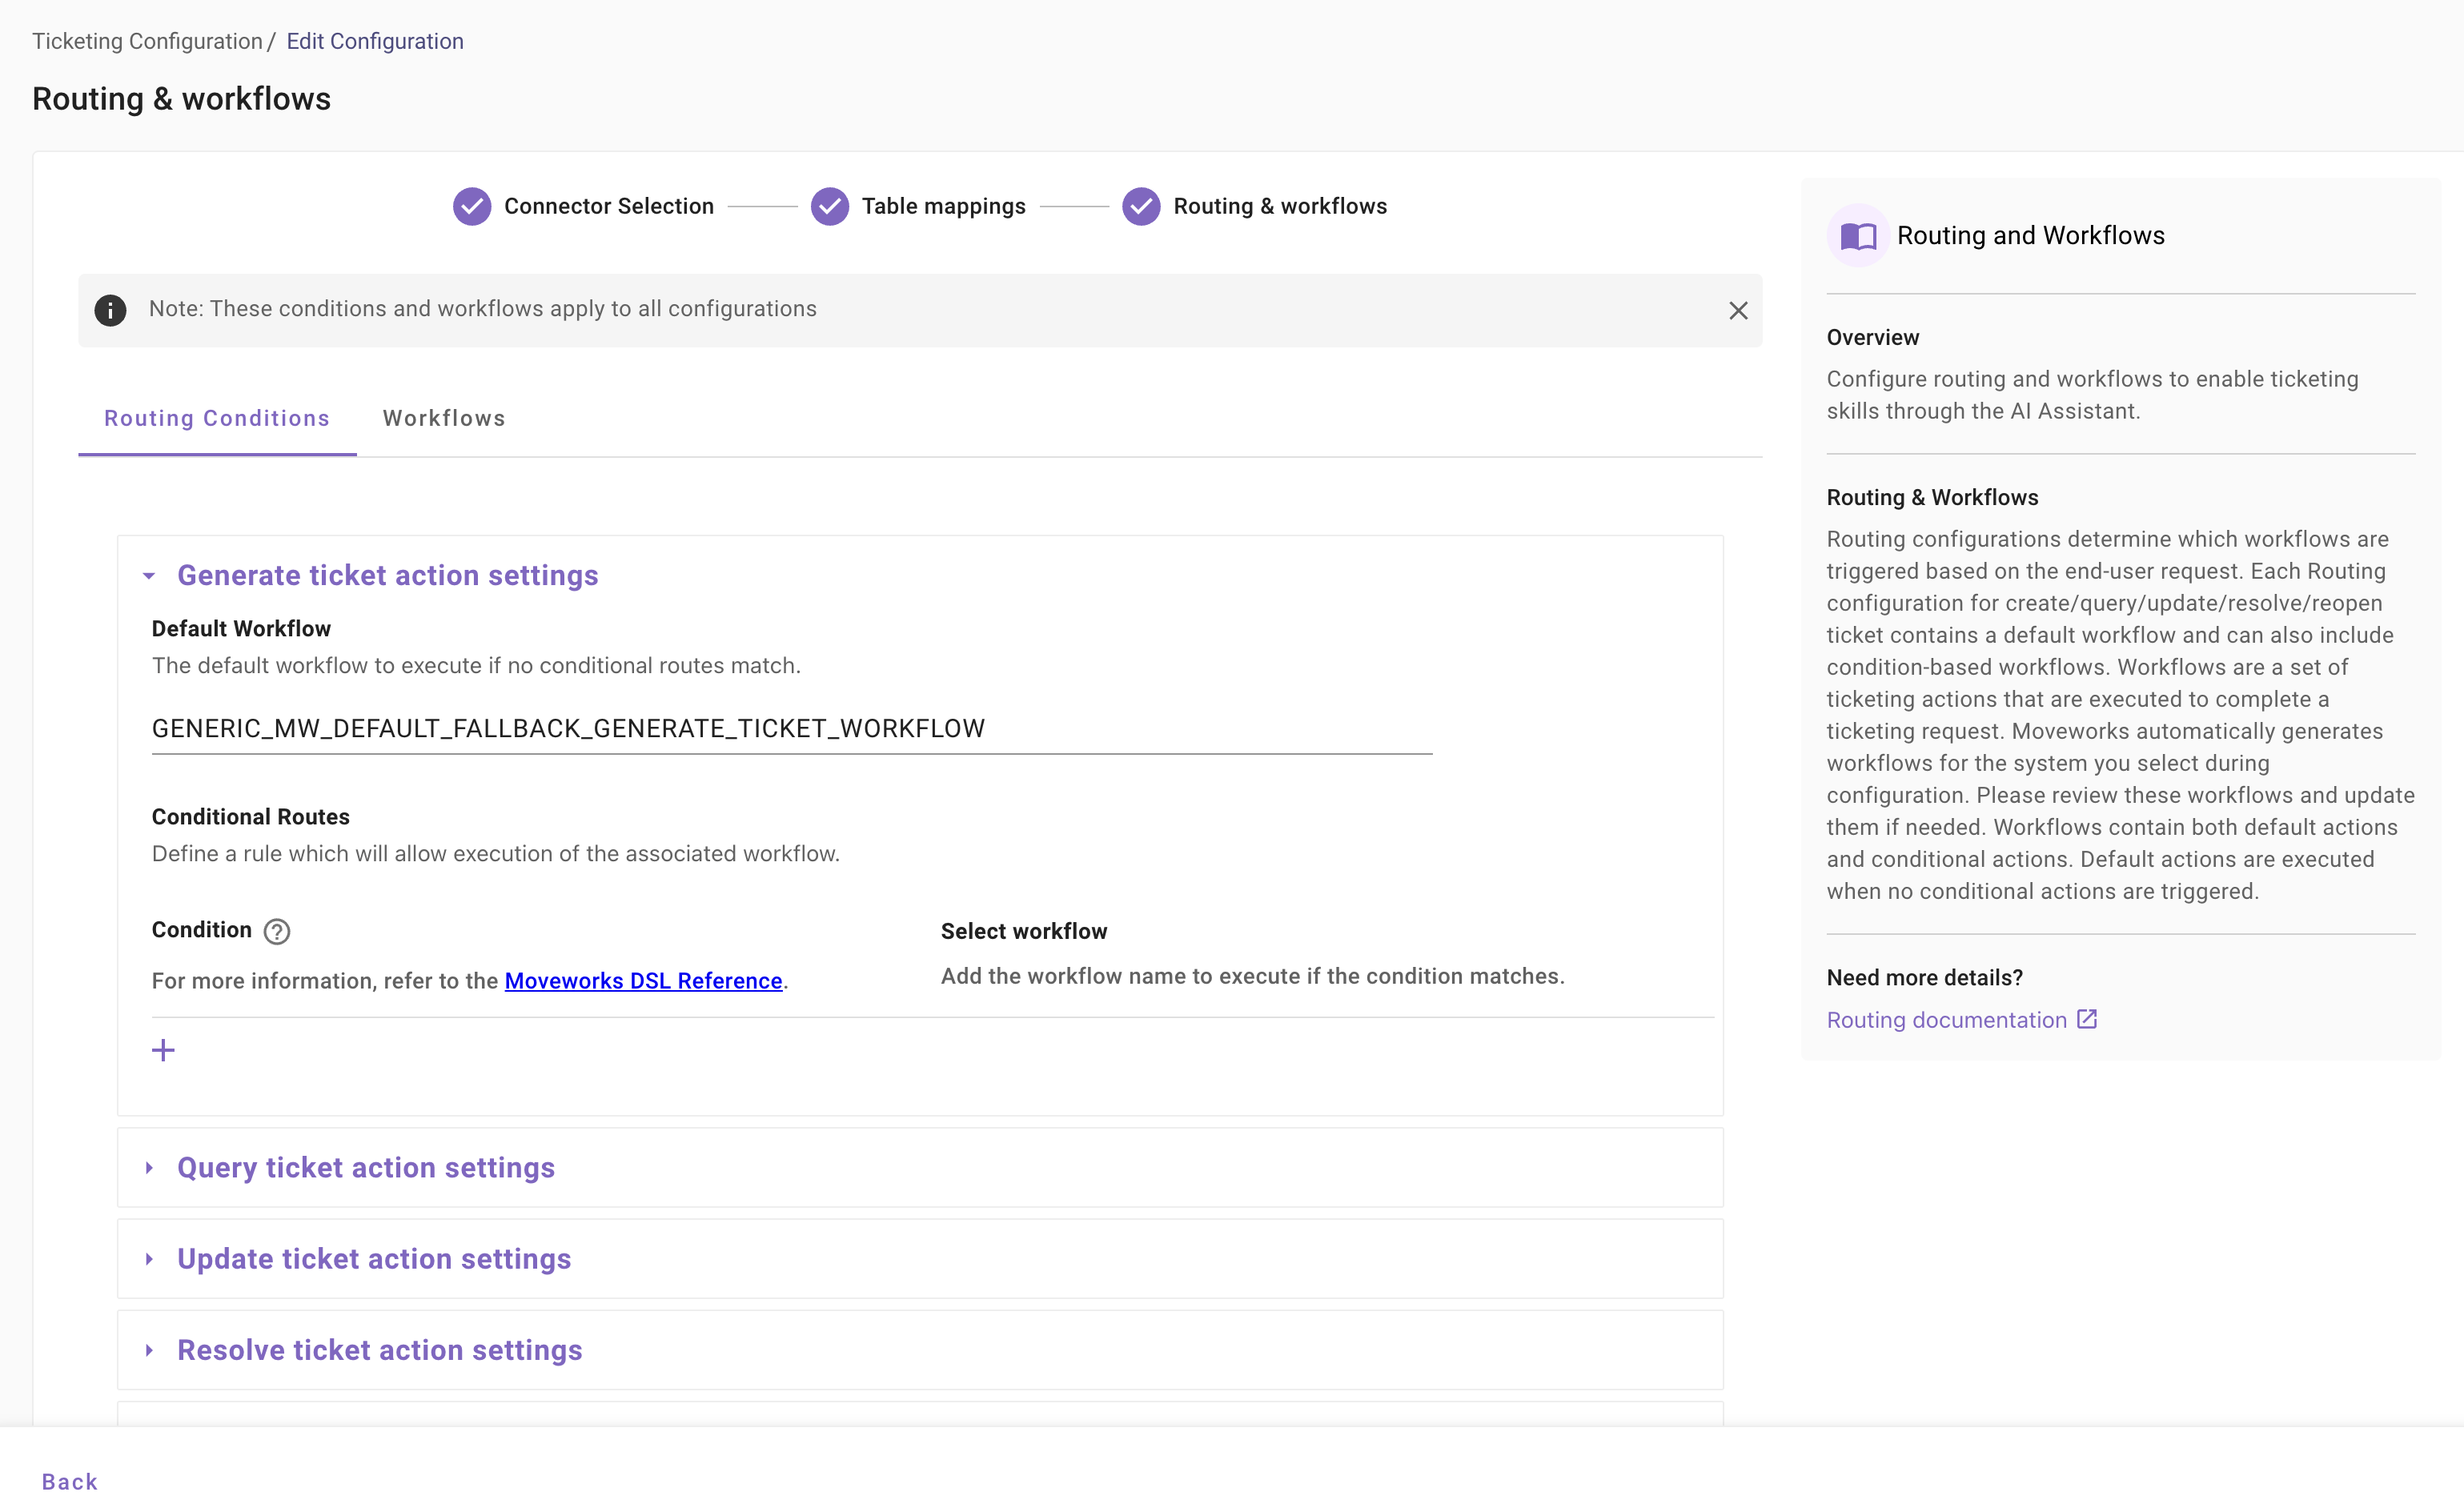The image size is (2464, 1500).
Task: Click the Connector Selection checkmark step icon
Action: 472,206
